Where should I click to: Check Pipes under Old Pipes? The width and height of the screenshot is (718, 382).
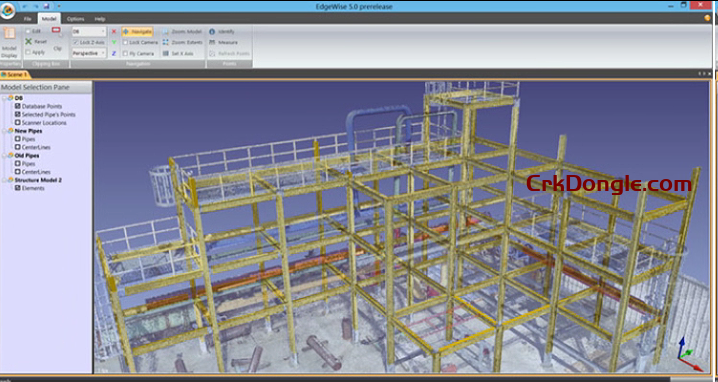pos(18,164)
